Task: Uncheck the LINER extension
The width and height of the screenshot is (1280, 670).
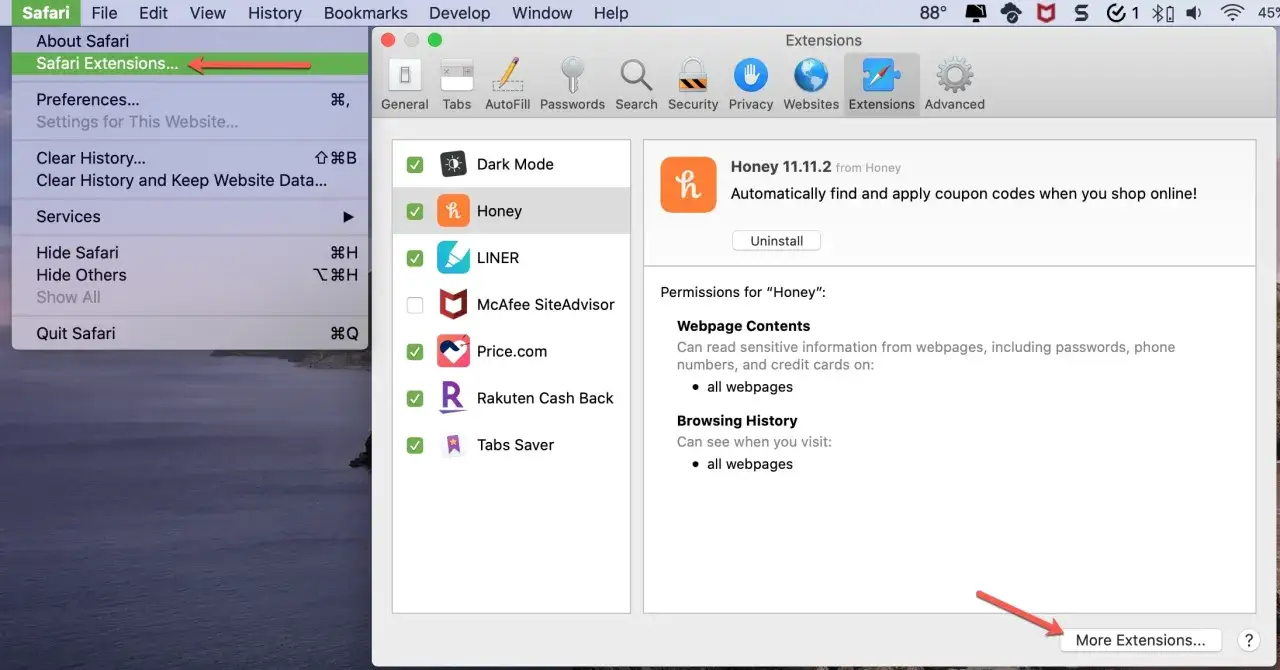Action: [415, 258]
